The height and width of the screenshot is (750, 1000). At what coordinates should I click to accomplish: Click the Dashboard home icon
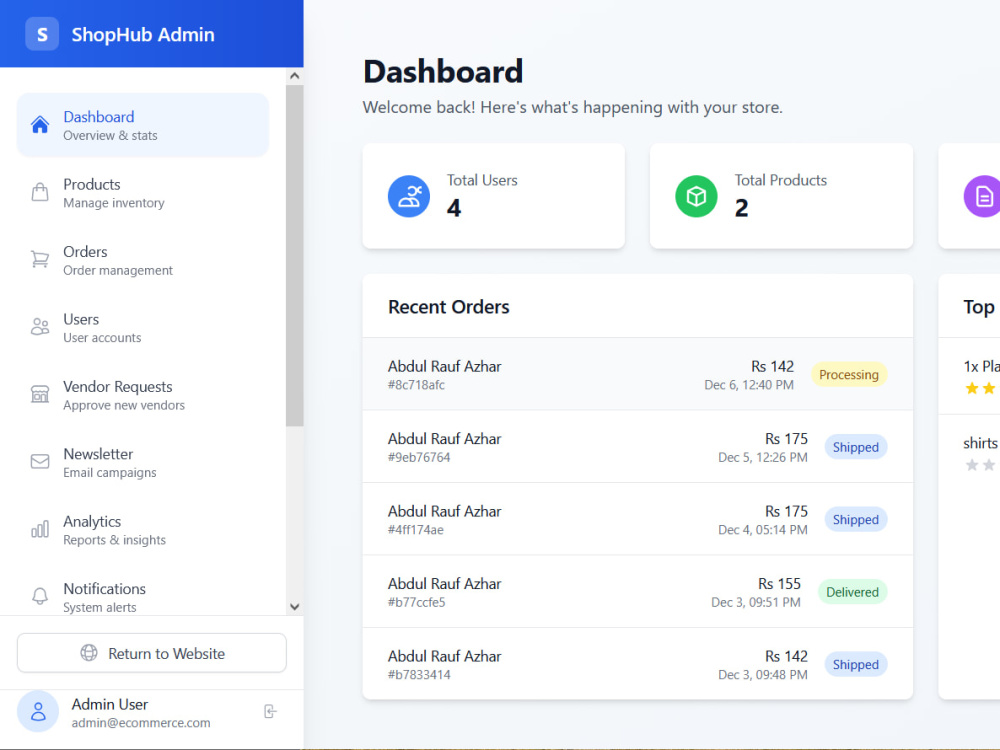click(x=40, y=125)
